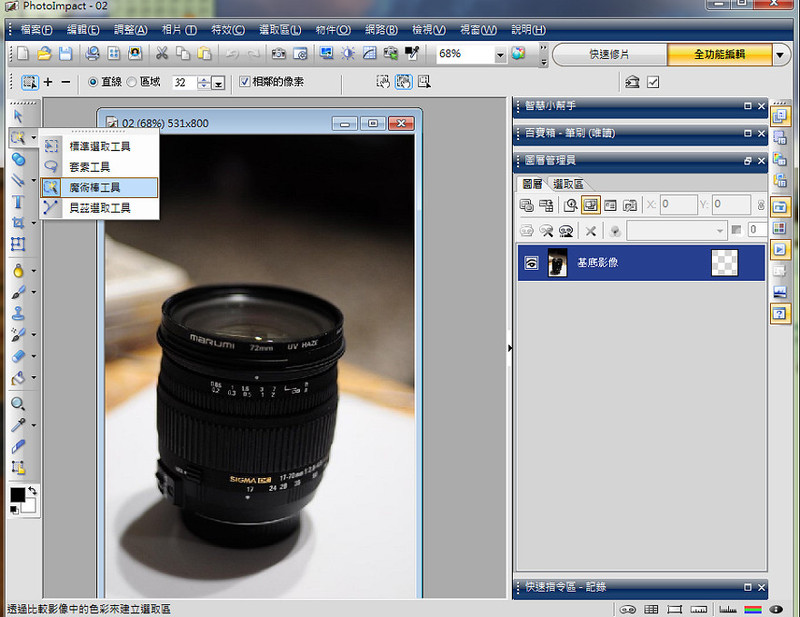
Task: Open the 檔案(F) menu
Action: point(36,30)
